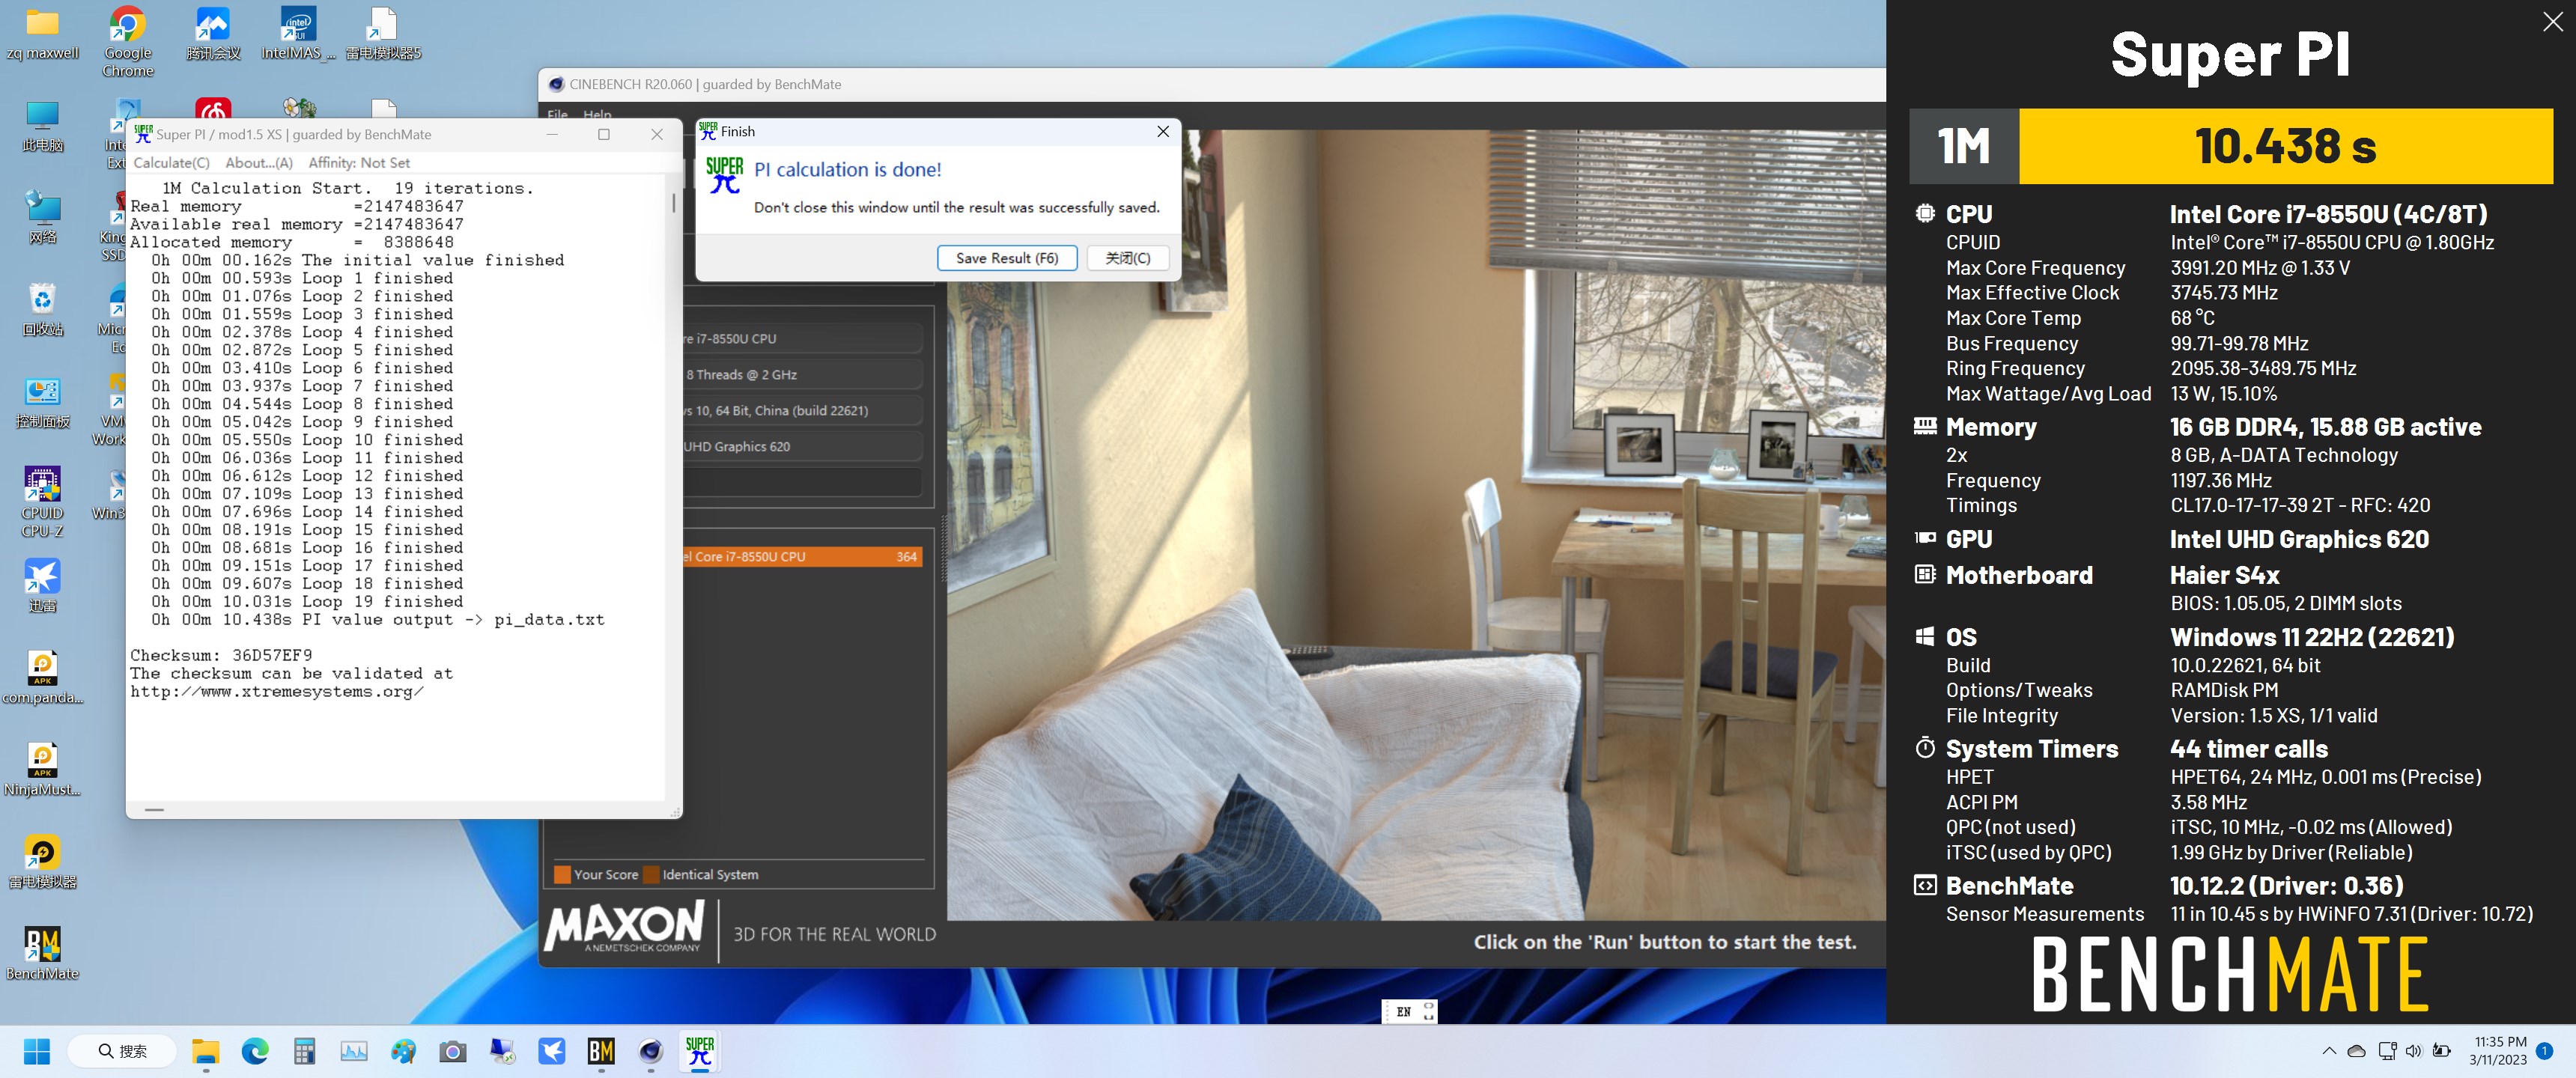The width and height of the screenshot is (2576, 1078).
Task: Click the Identical System legend swatch
Action: click(x=652, y=875)
